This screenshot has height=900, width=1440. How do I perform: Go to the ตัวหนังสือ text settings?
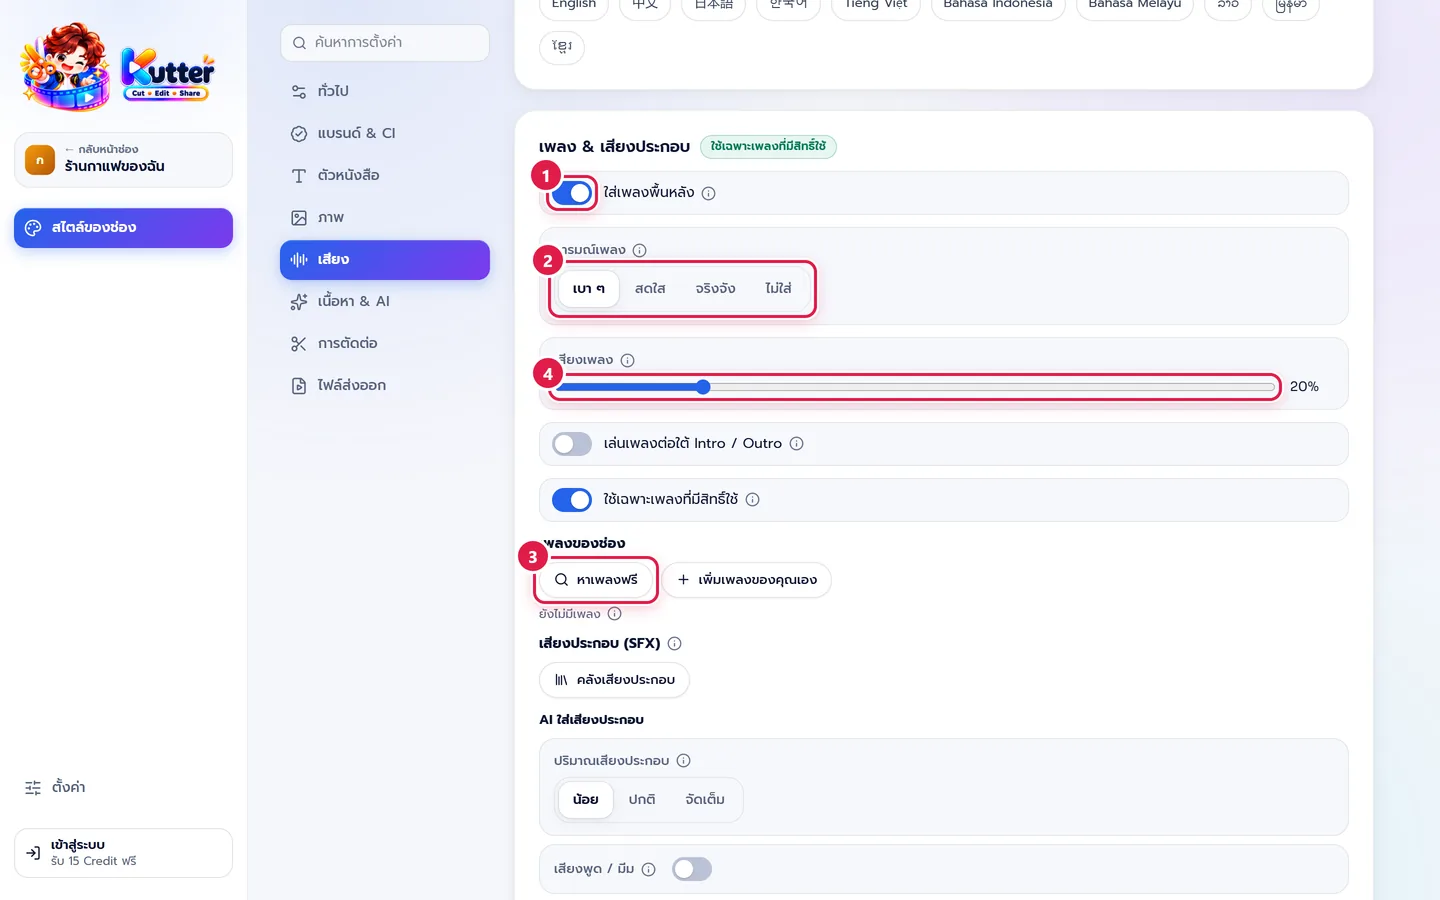(384, 175)
